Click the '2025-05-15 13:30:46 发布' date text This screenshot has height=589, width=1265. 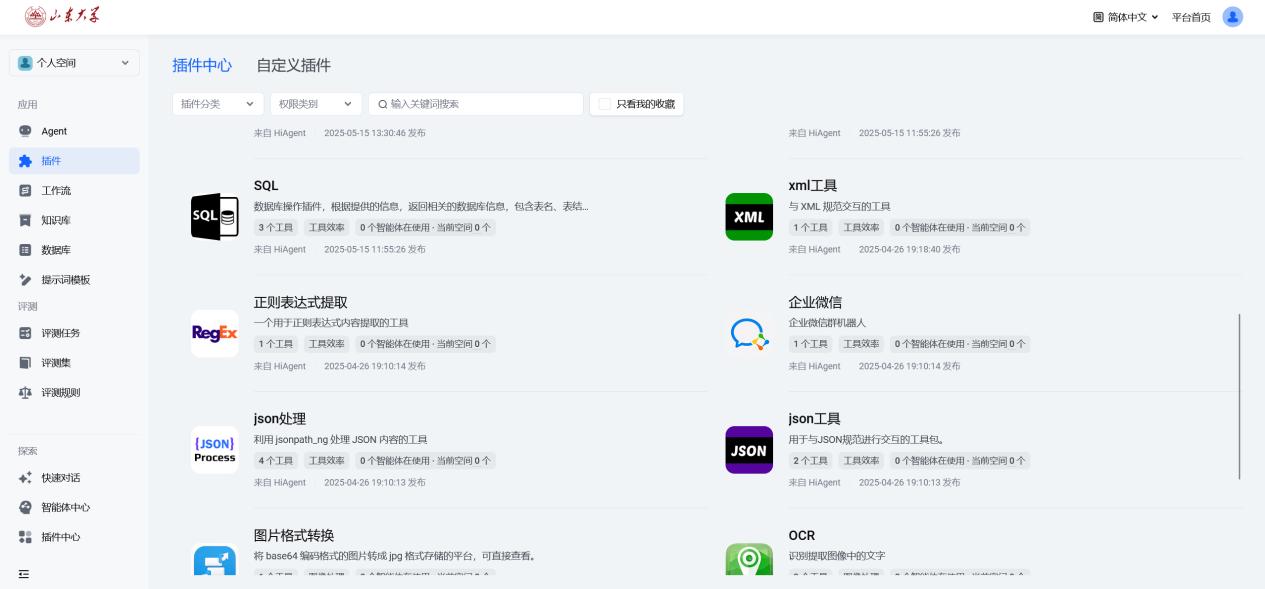tap(375, 133)
